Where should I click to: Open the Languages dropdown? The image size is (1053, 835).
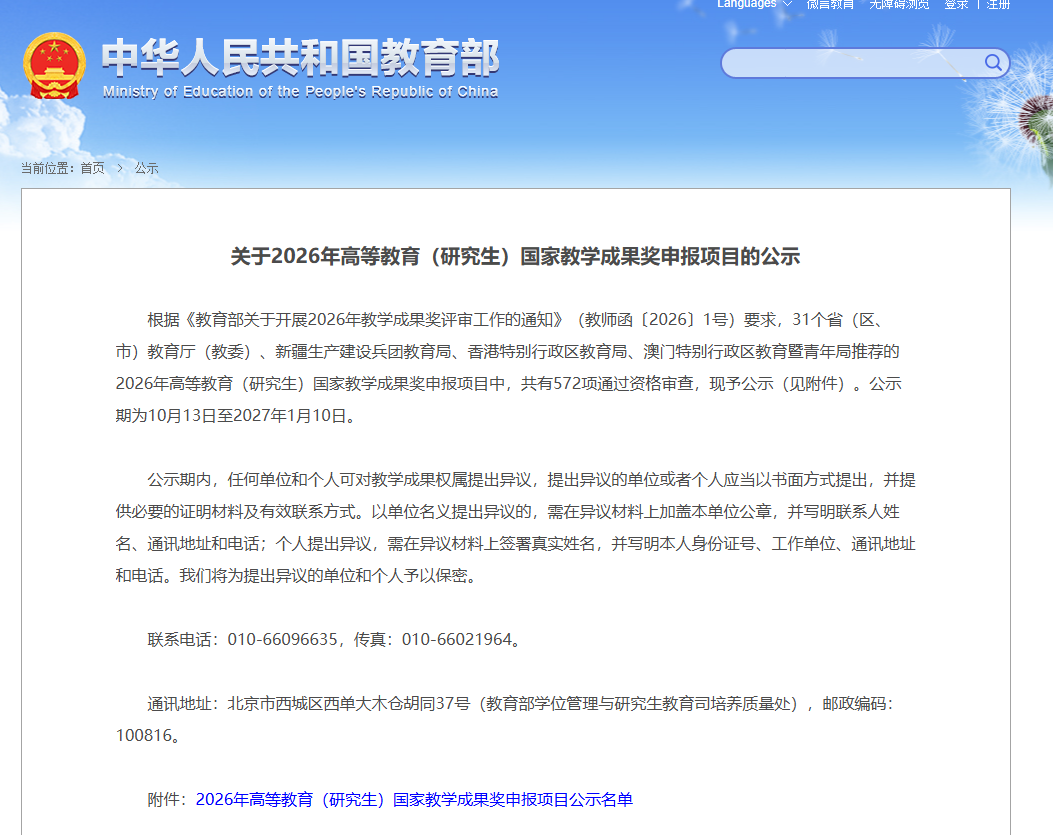[754, 4]
